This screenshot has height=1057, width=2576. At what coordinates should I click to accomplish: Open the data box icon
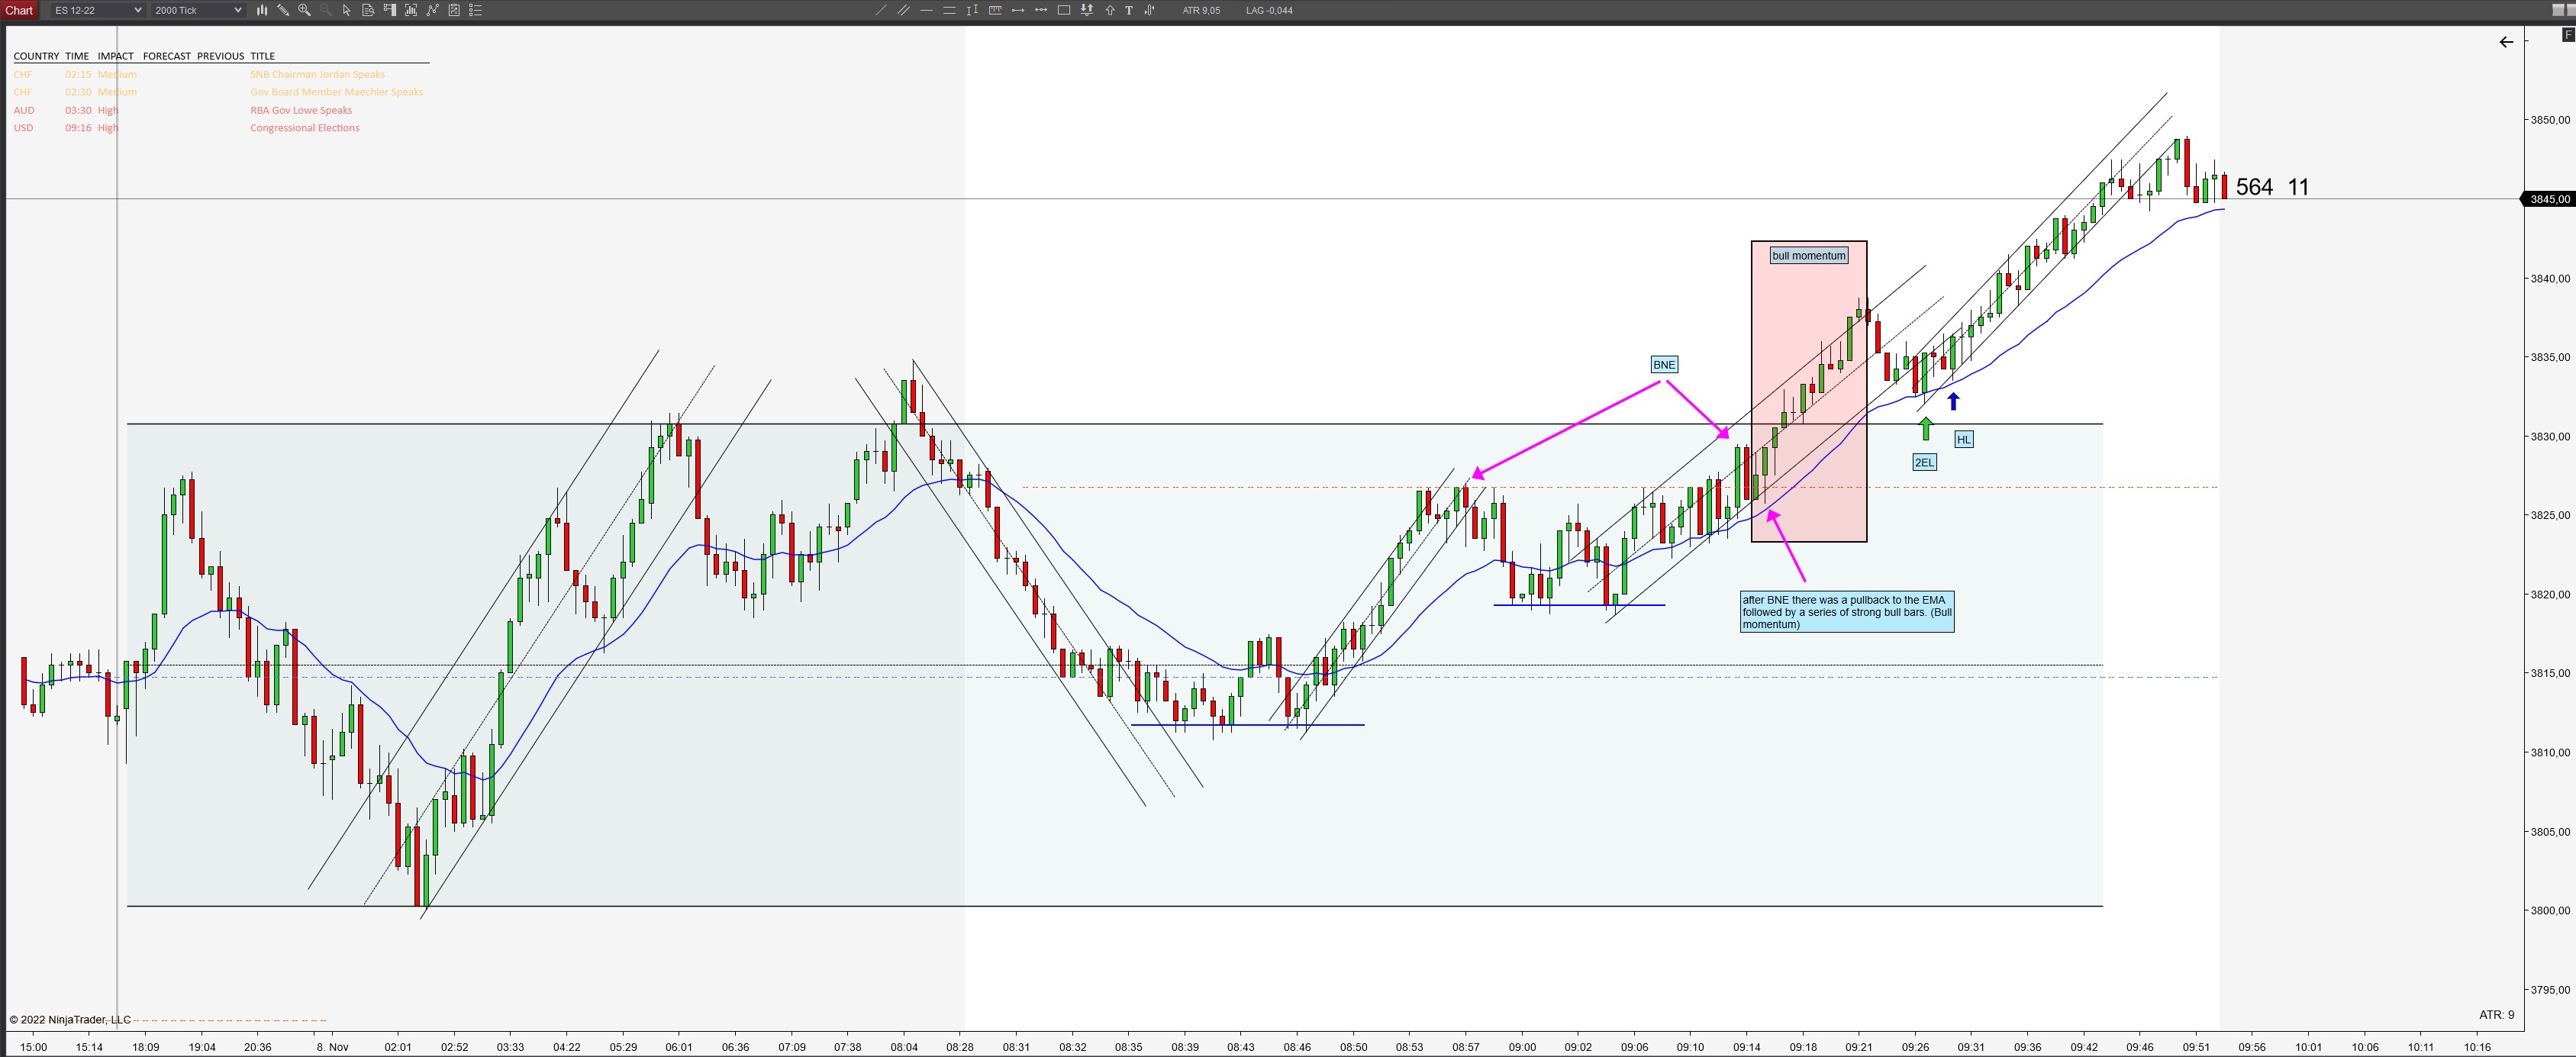pyautogui.click(x=367, y=10)
